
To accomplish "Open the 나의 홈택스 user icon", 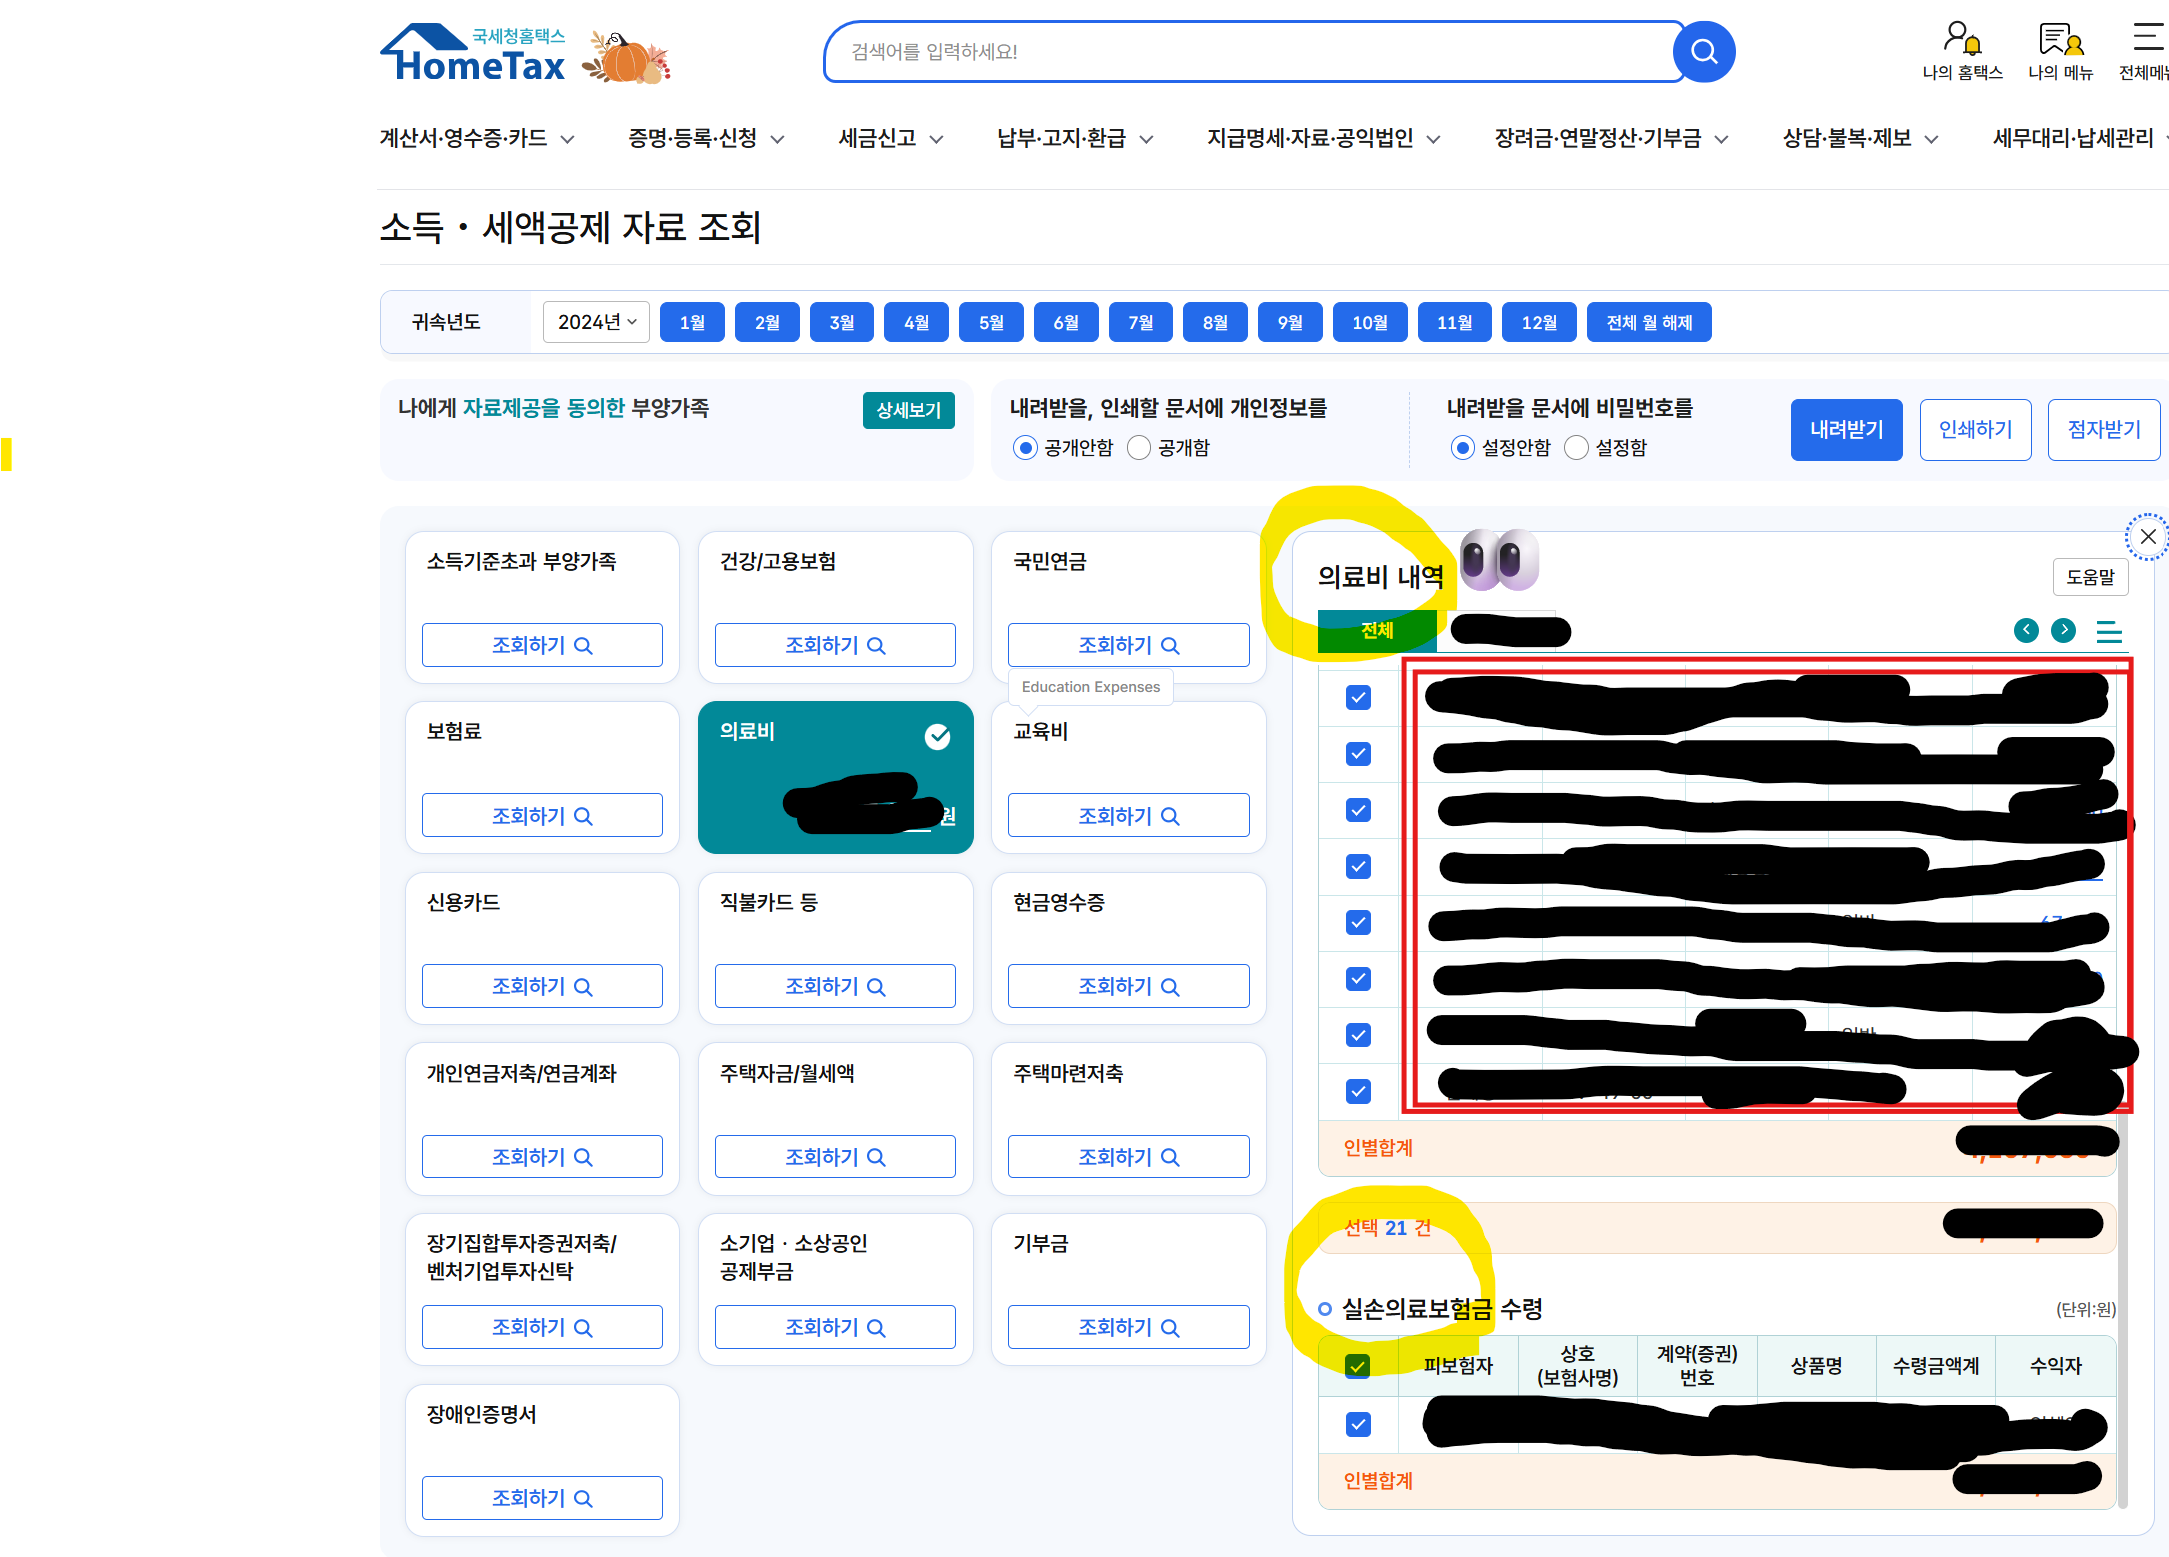I will coord(1962,40).
